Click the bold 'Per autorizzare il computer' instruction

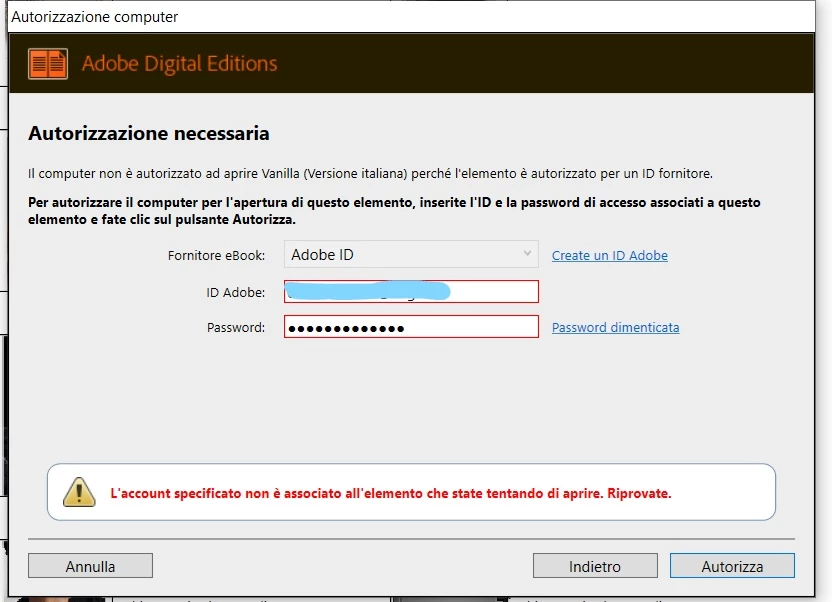click(394, 211)
